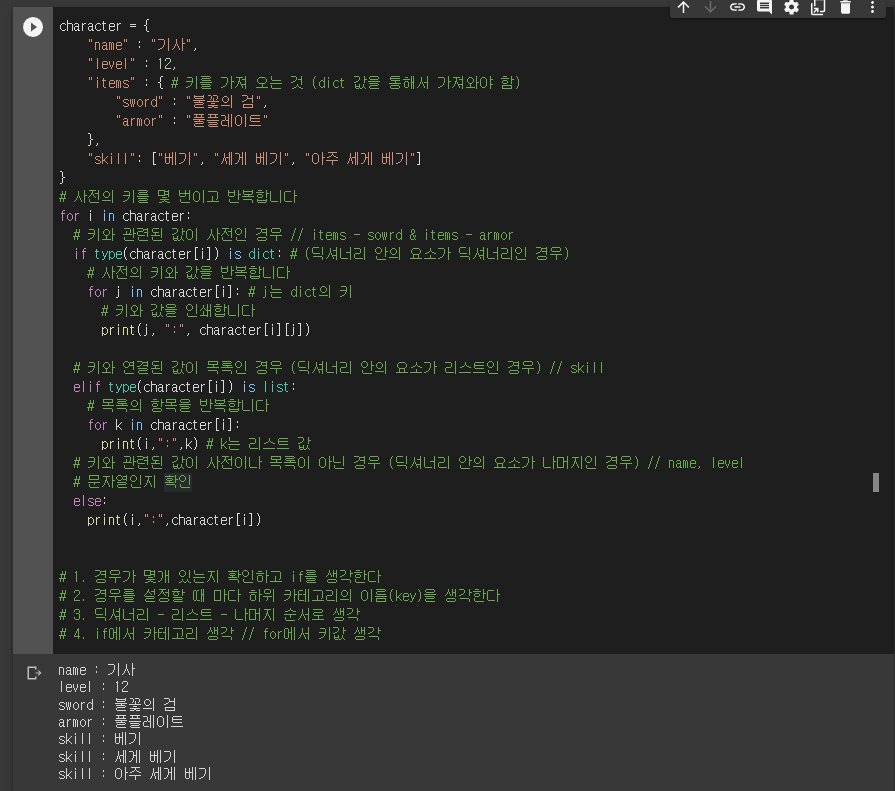Click the comment '# 사전의 키를 몇 번이고 반복합니다'
895x791 pixels.
pos(178,197)
